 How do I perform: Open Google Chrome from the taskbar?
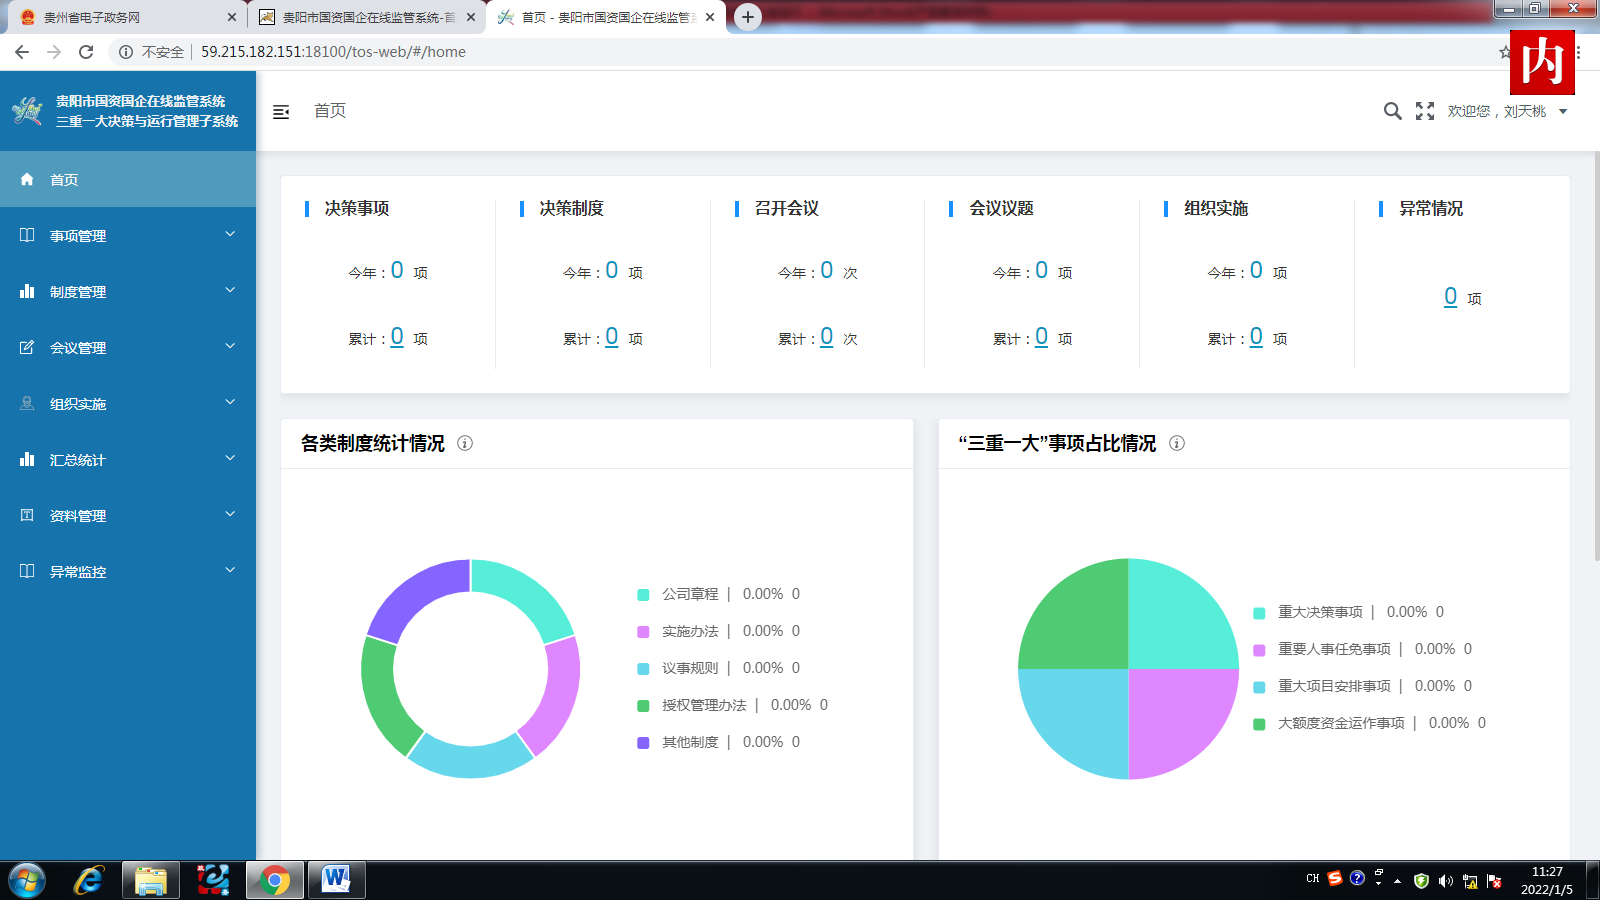click(274, 880)
